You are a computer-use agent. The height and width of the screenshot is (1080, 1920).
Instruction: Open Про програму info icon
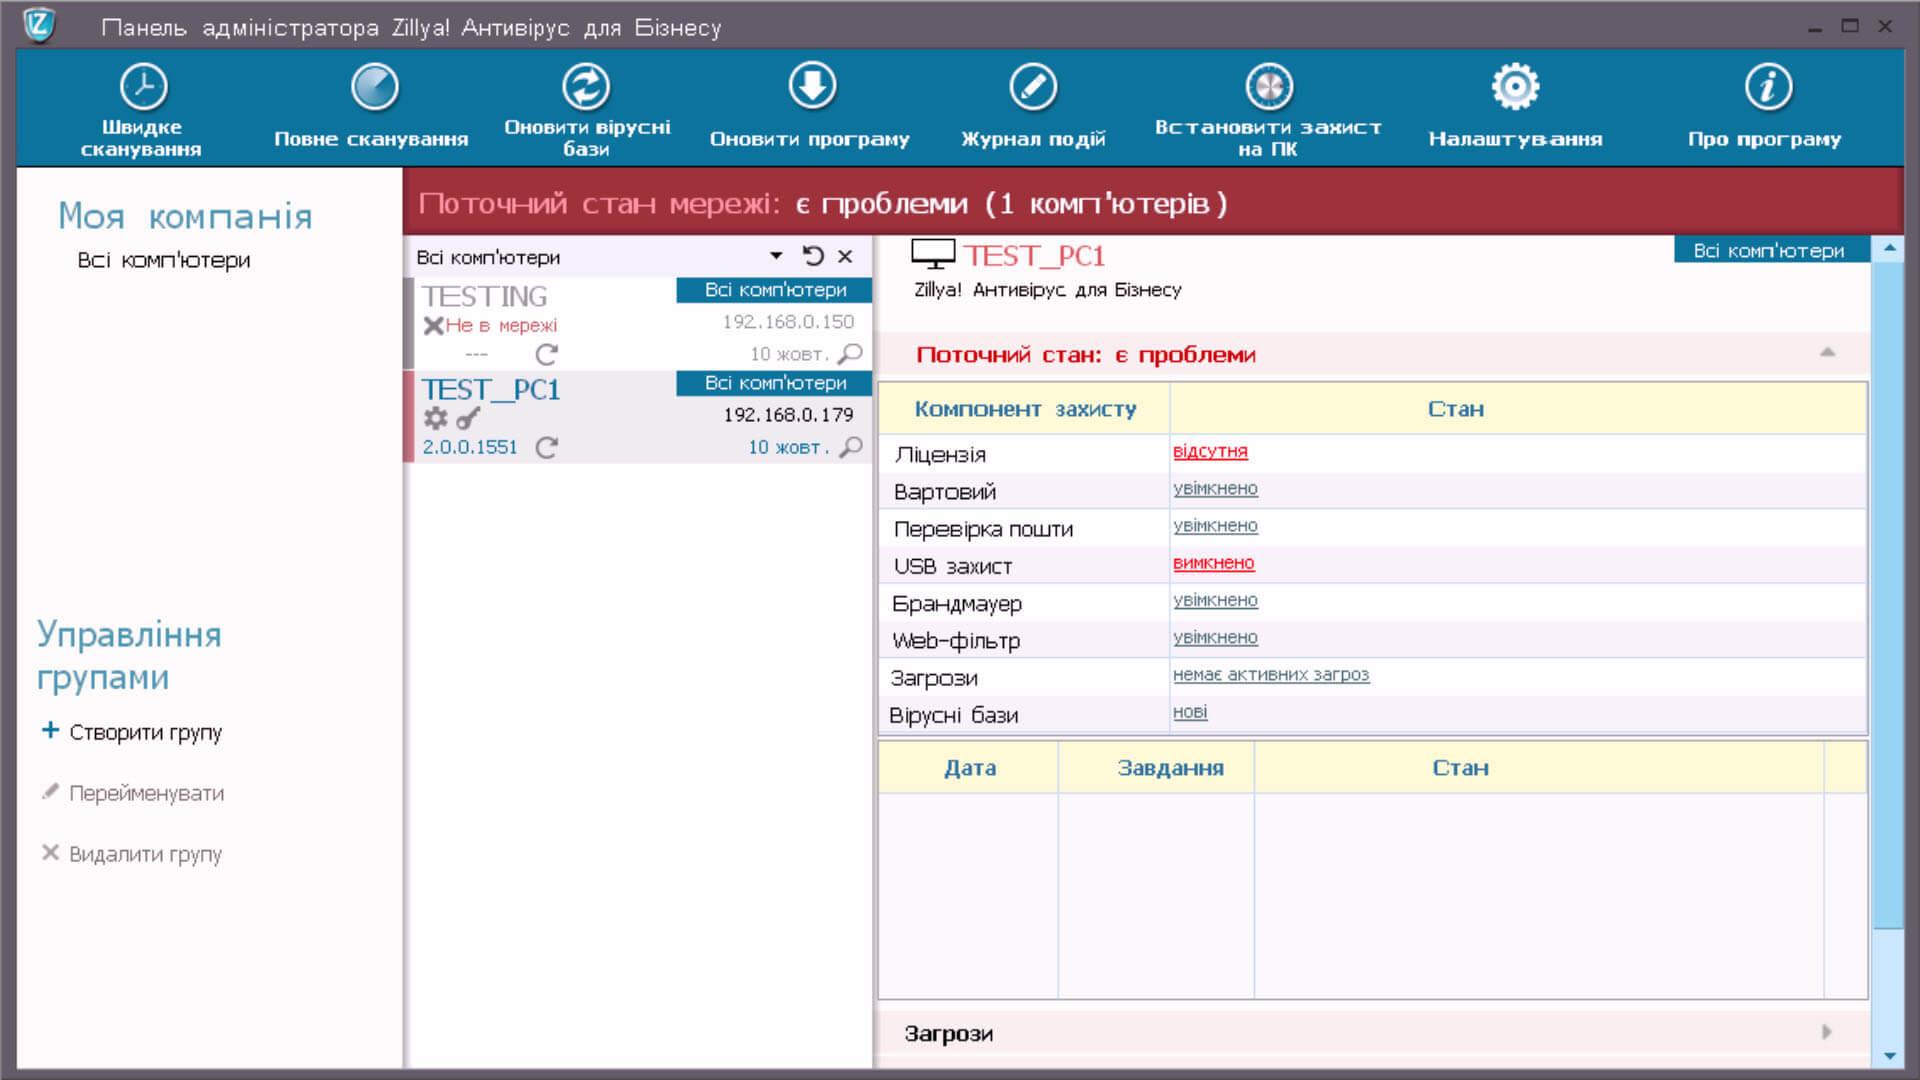coord(1767,86)
